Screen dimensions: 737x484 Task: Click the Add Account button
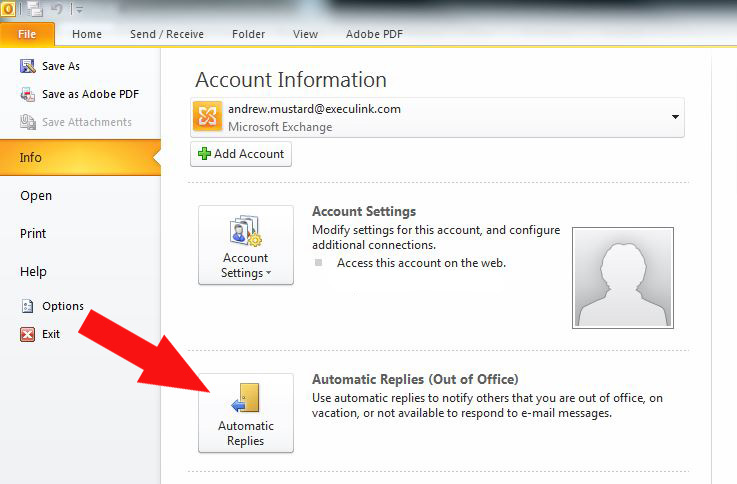[241, 154]
